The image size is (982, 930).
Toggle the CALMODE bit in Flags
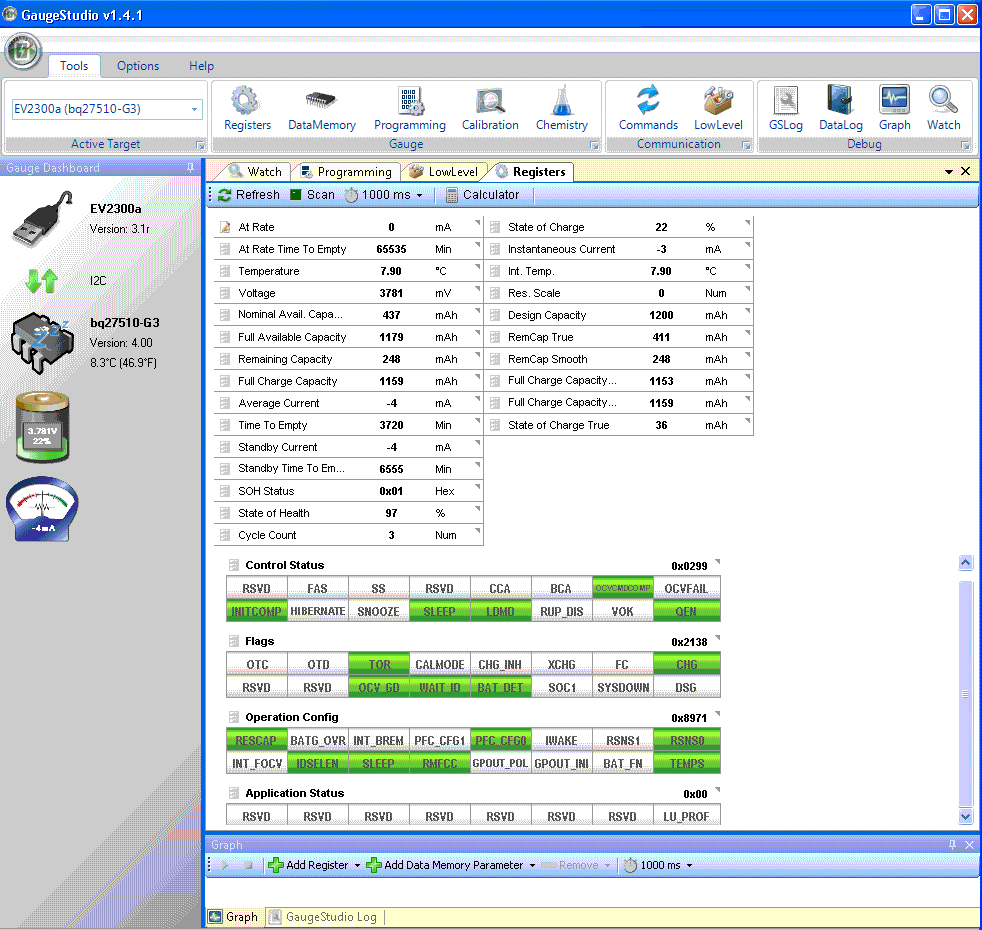(440, 664)
